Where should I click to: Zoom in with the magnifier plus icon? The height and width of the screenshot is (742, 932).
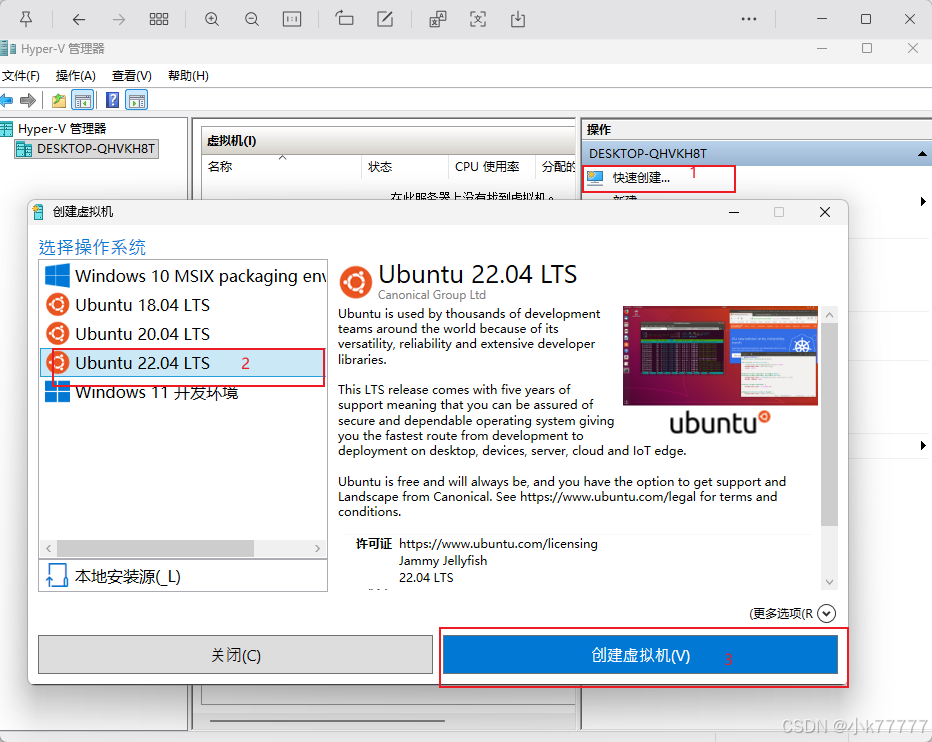click(x=212, y=19)
